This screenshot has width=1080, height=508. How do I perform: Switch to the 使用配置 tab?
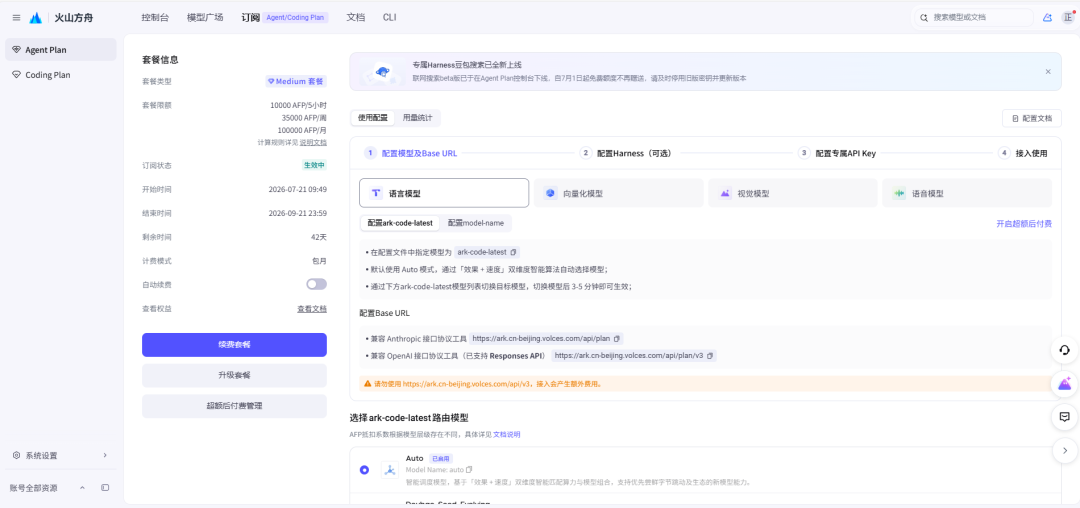tap(373, 118)
